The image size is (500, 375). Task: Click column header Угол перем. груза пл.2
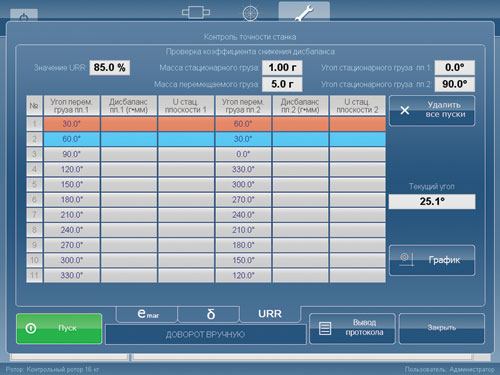pos(243,106)
